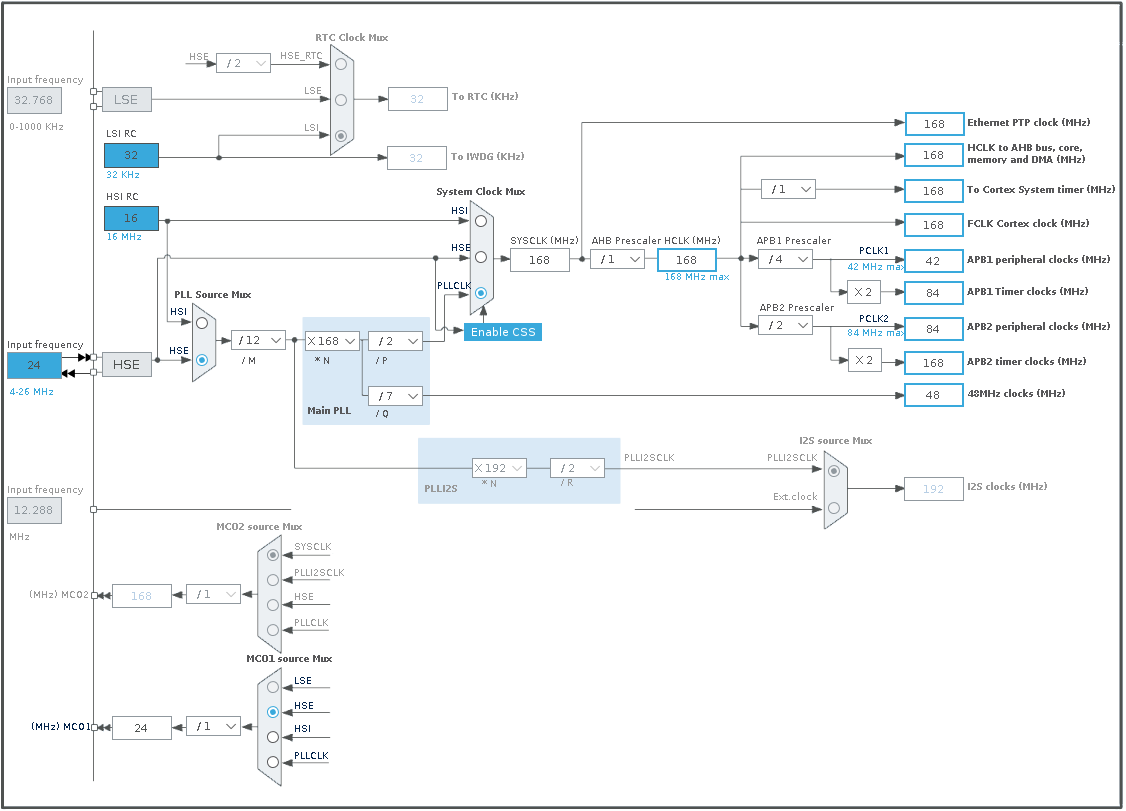Image resolution: width=1126 pixels, height=811 pixels.
Task: Click the MCO2 output value 168 box
Action: pos(141,596)
